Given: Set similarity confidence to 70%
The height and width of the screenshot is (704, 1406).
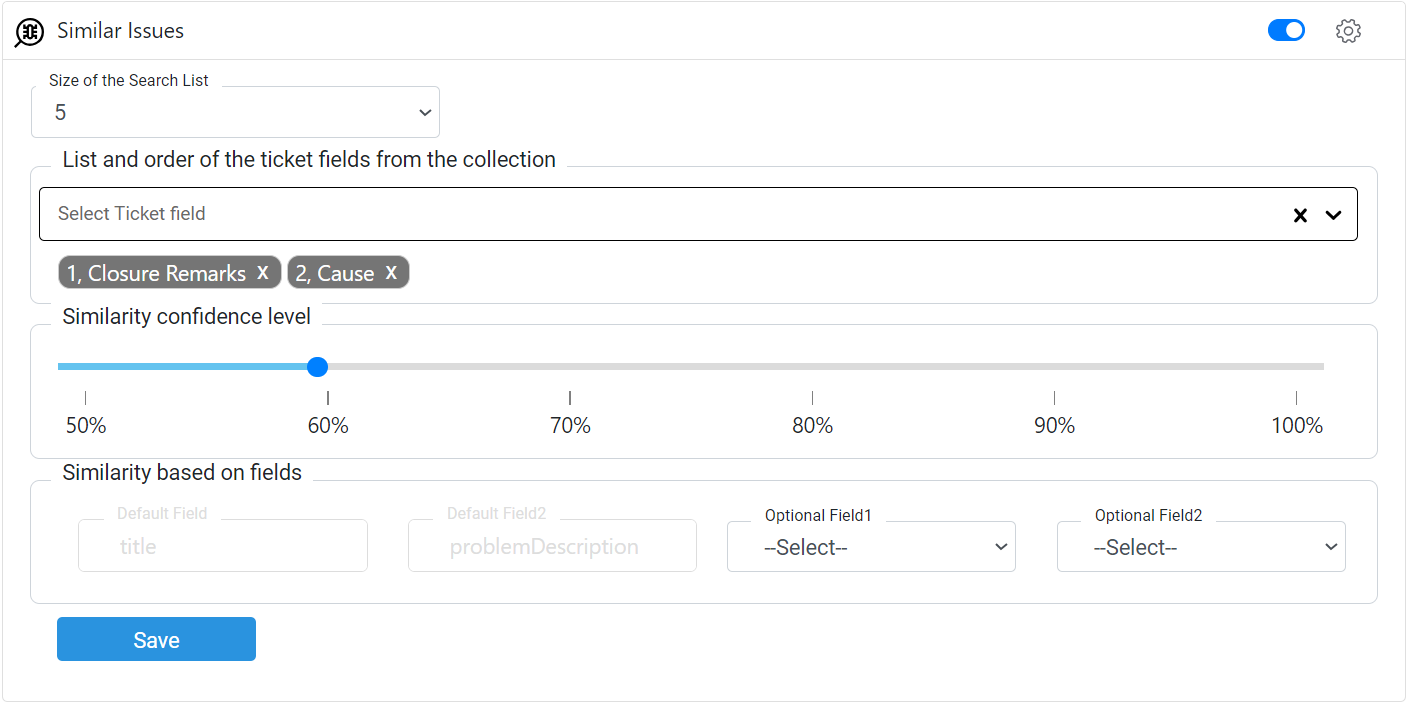Looking at the screenshot, I should tap(570, 367).
